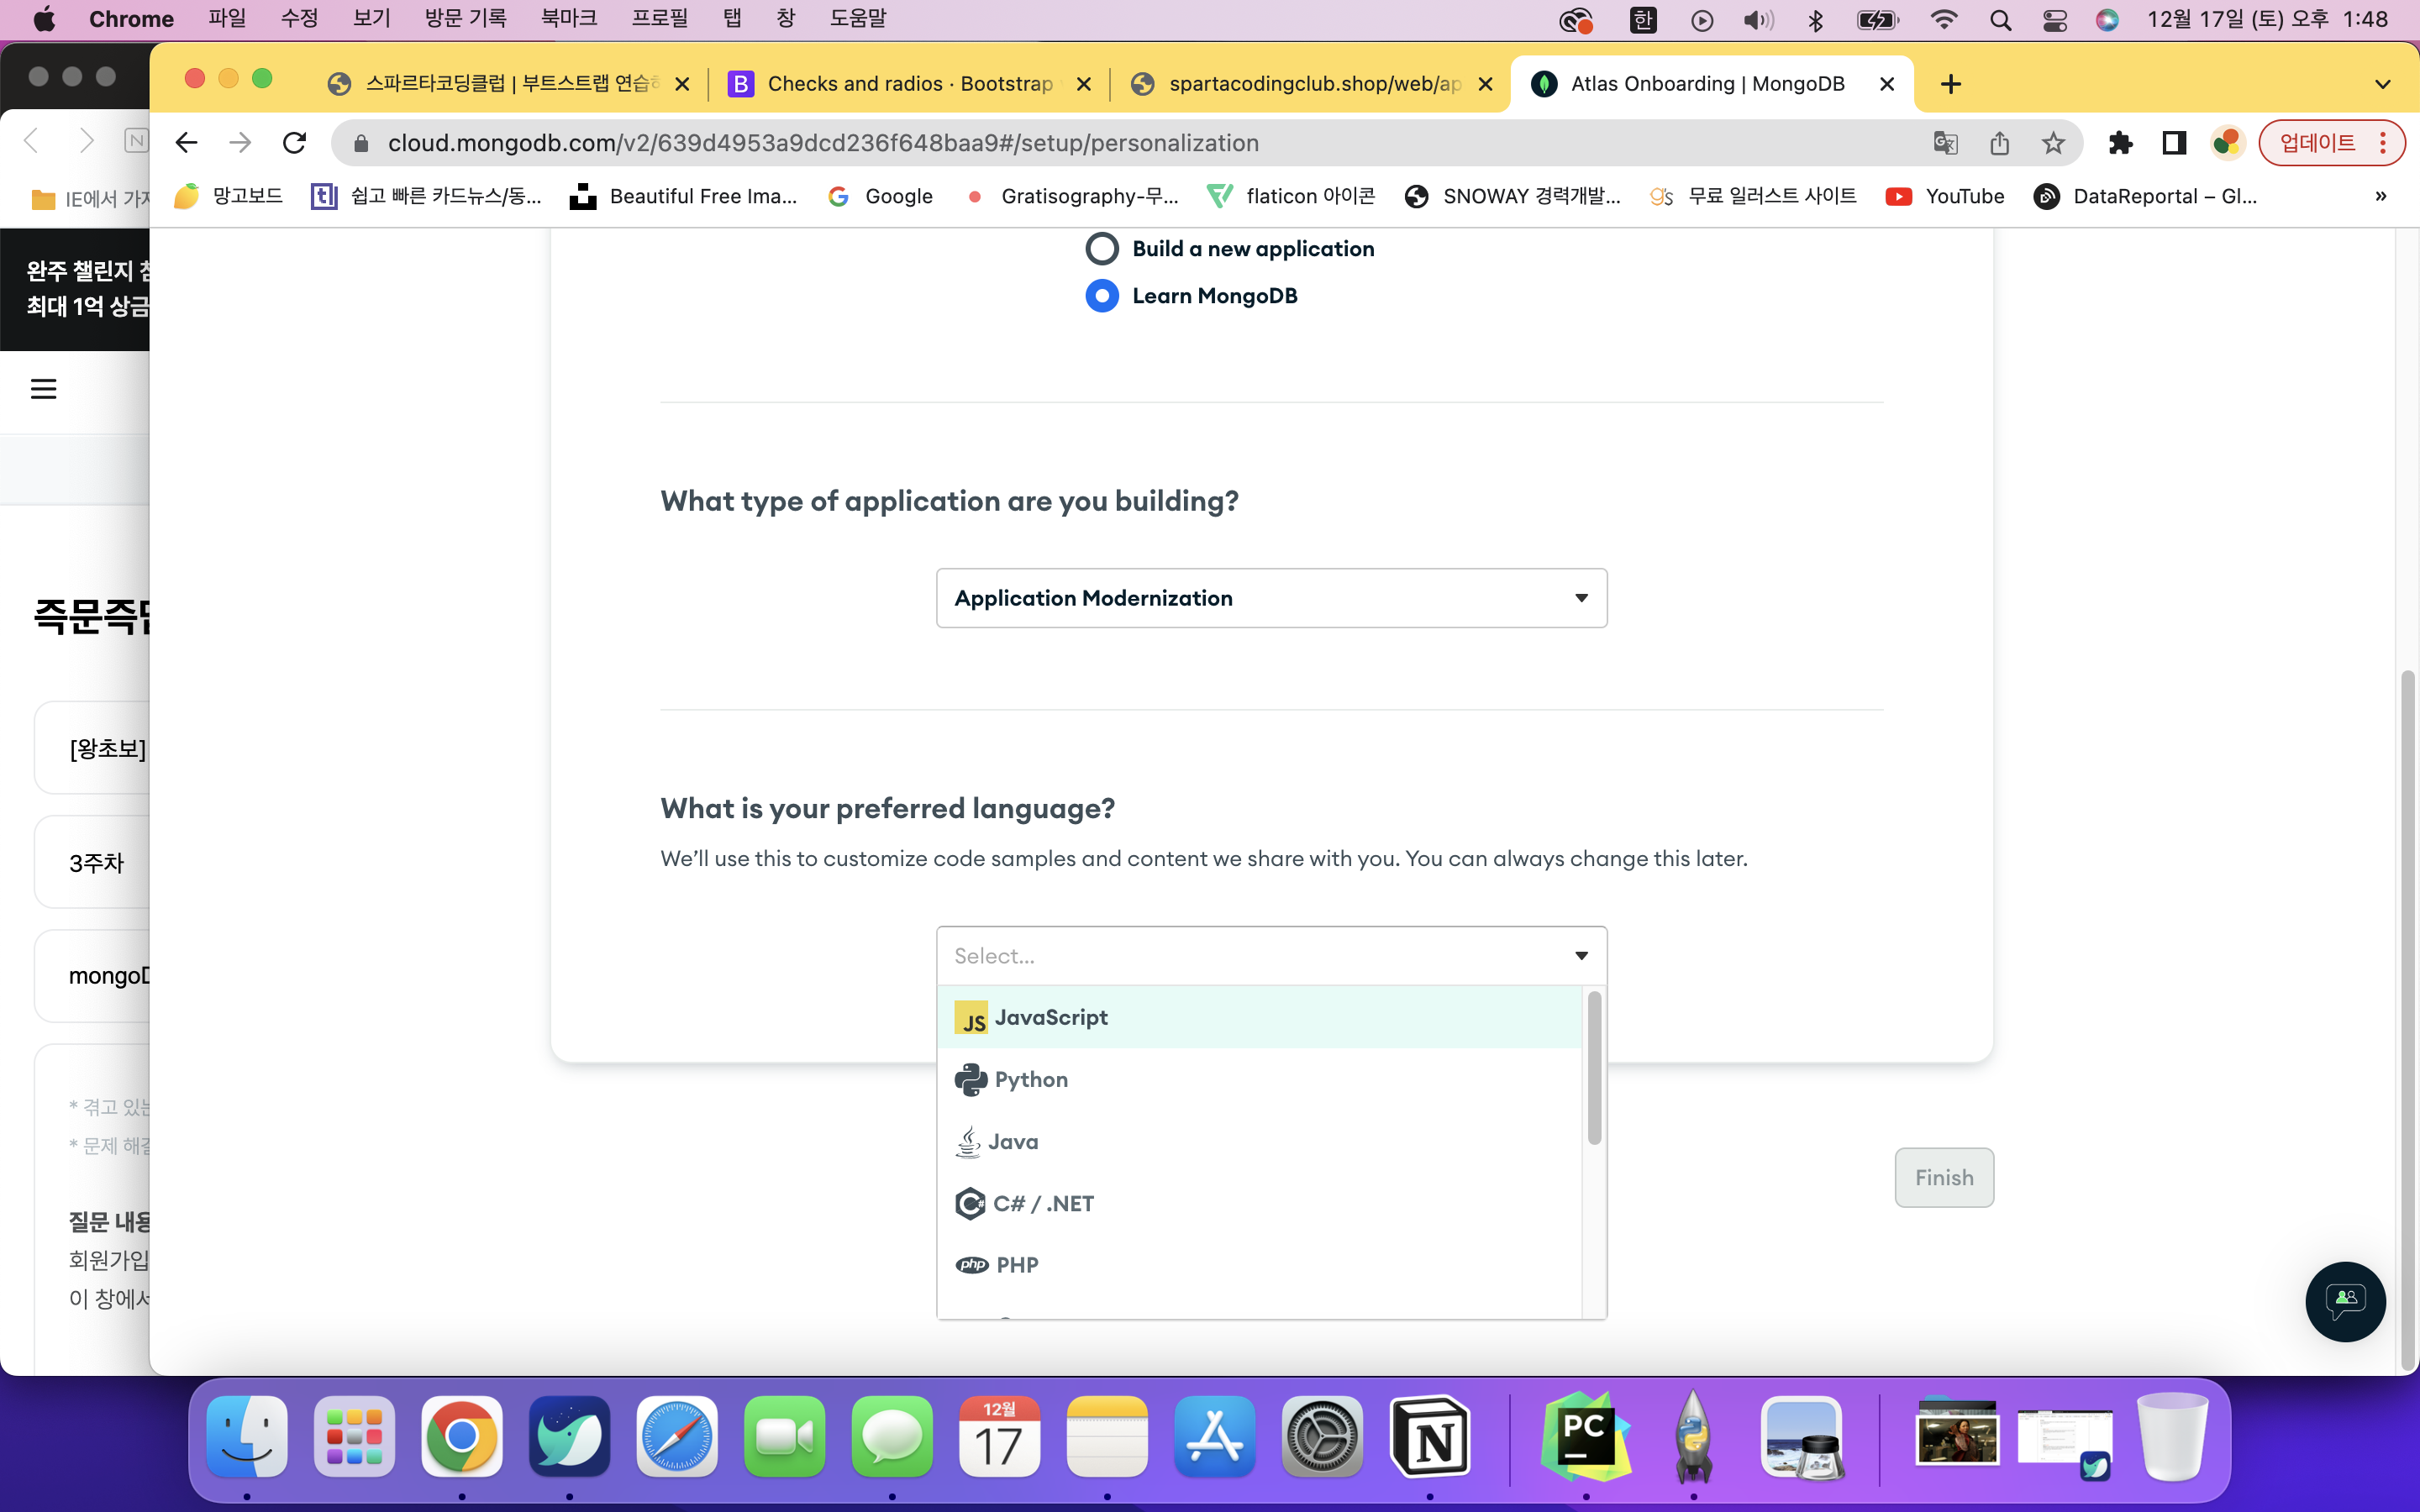Close the Atlas Onboarding MongoDB tab
Image resolution: width=2420 pixels, height=1512 pixels.
pos(1887,84)
